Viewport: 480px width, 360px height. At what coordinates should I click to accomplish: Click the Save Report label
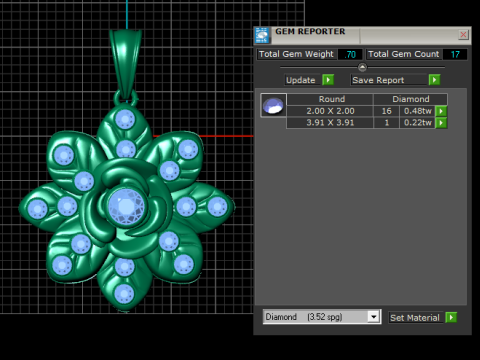pos(388,80)
